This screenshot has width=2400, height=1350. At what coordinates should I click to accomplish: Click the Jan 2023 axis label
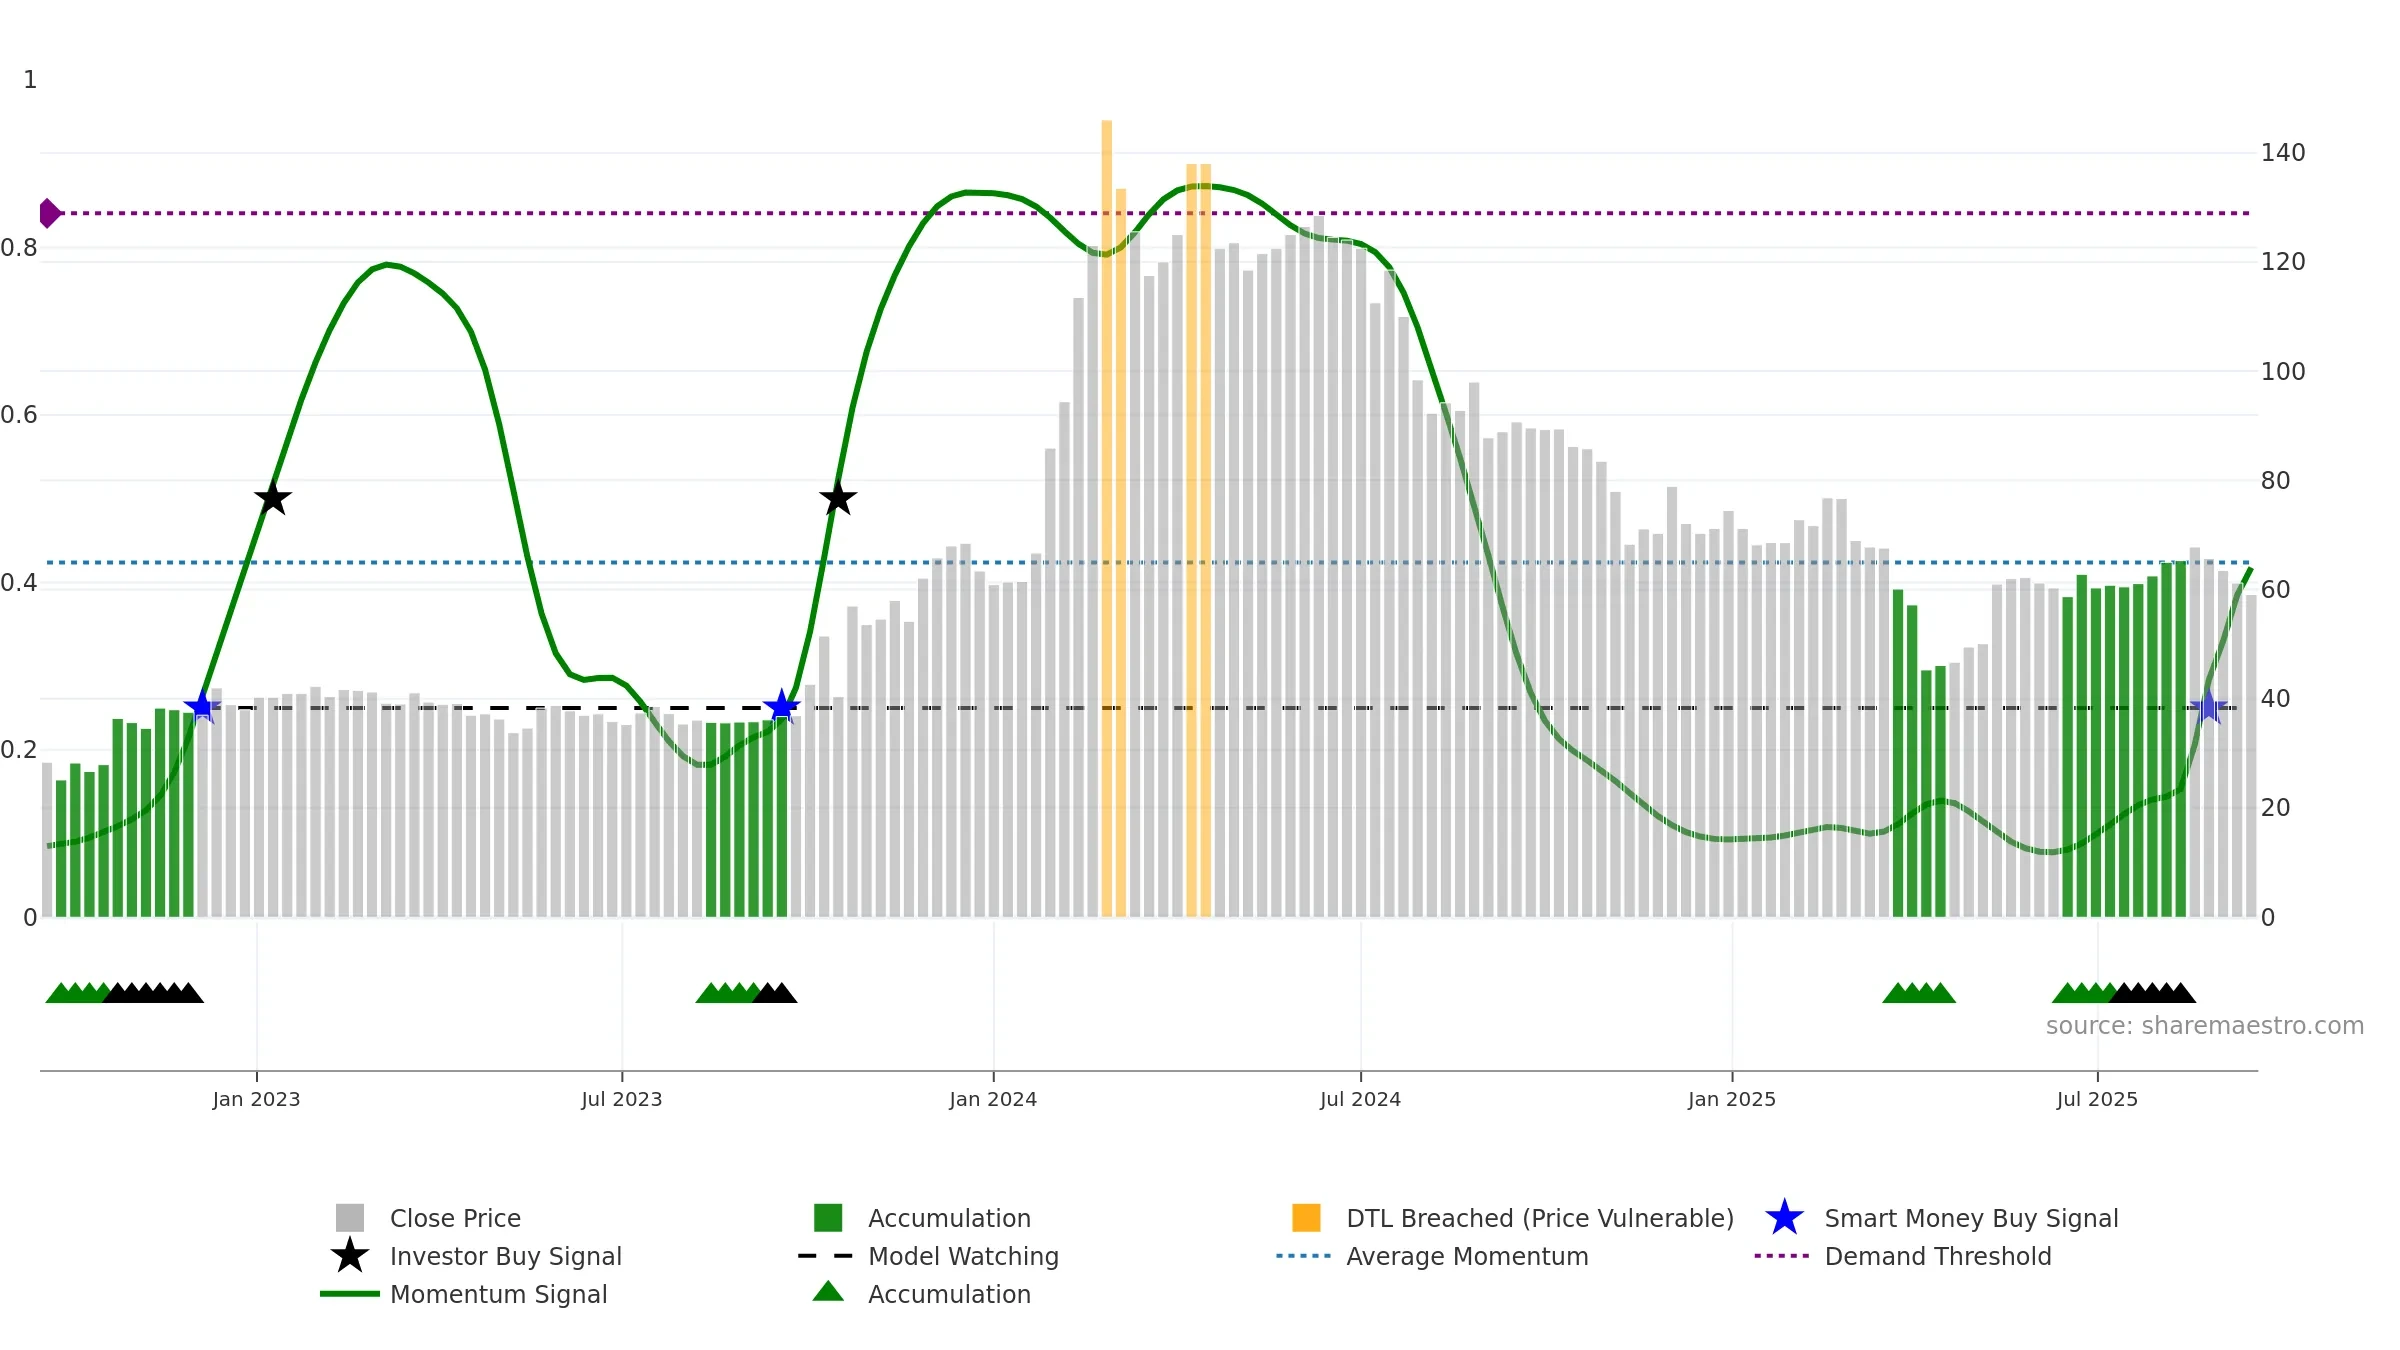pos(257,1099)
